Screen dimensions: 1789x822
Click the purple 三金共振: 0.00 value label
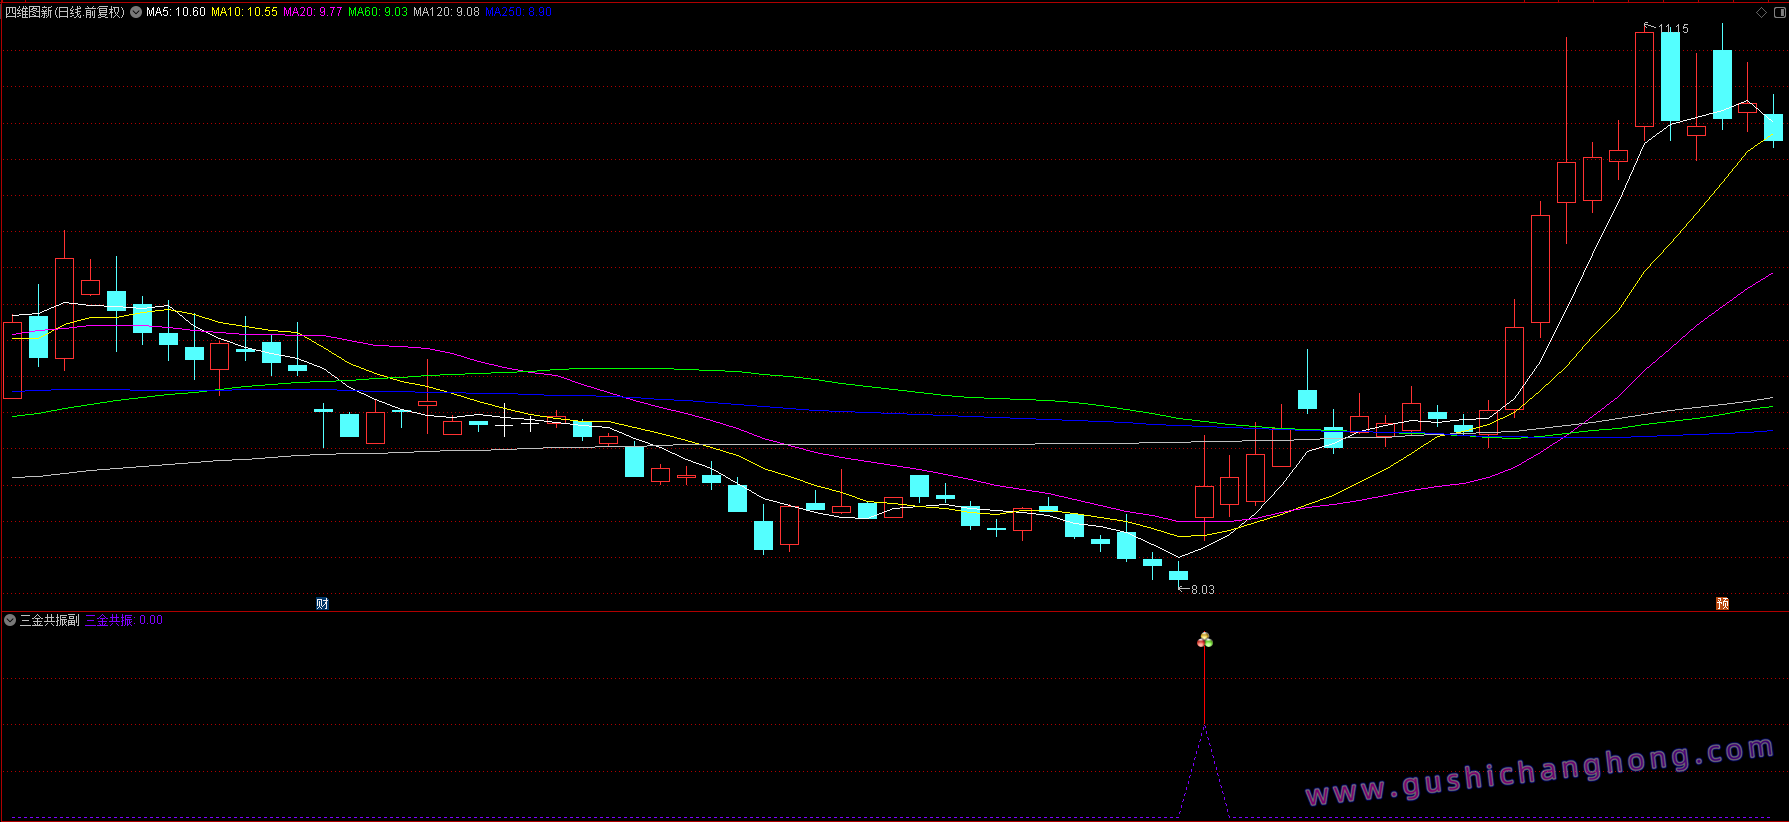tap(124, 620)
